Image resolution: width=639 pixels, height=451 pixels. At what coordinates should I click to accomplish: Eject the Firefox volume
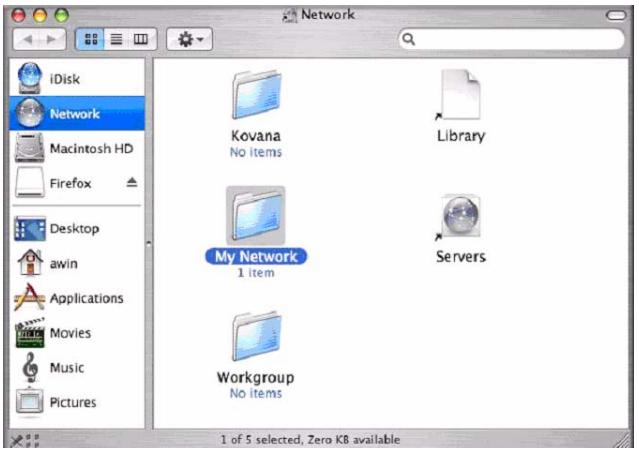pyautogui.click(x=131, y=182)
